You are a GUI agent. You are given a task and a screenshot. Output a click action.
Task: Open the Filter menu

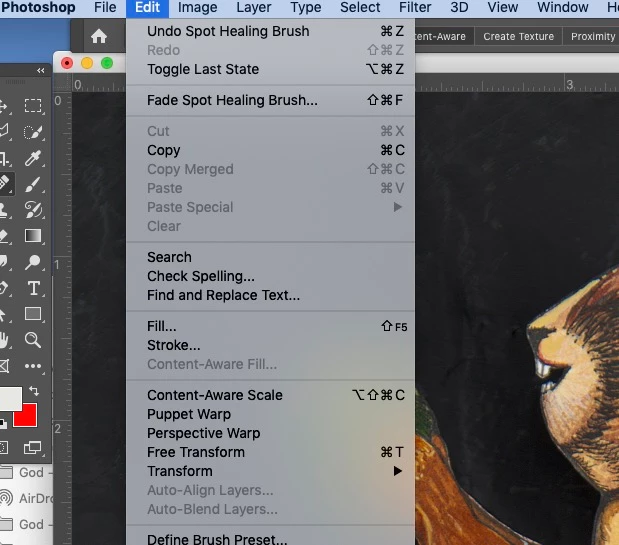click(415, 7)
